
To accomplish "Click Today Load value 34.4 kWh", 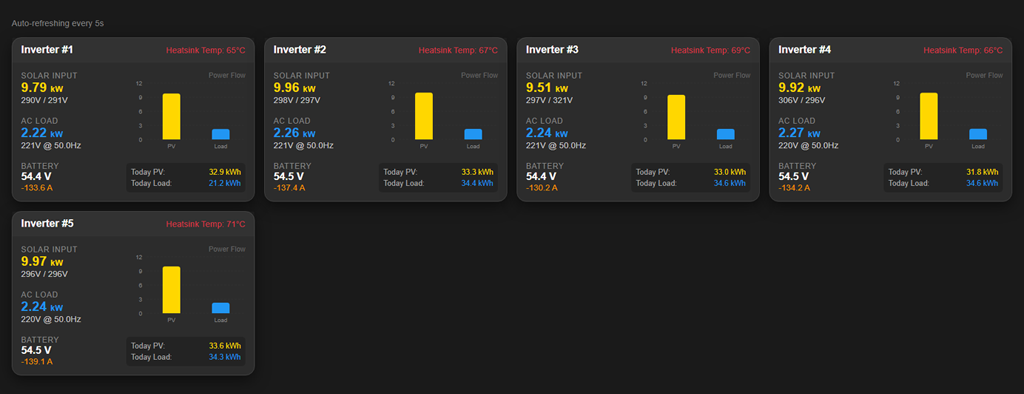I will point(477,184).
